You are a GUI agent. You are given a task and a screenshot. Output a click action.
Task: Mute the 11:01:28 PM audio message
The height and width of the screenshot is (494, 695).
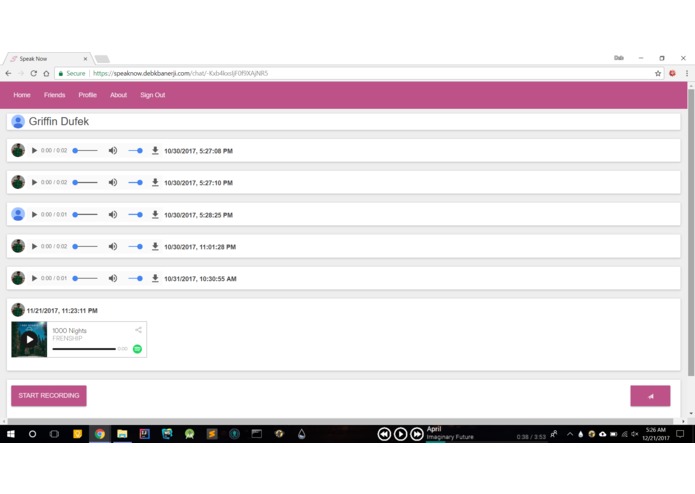tap(113, 246)
